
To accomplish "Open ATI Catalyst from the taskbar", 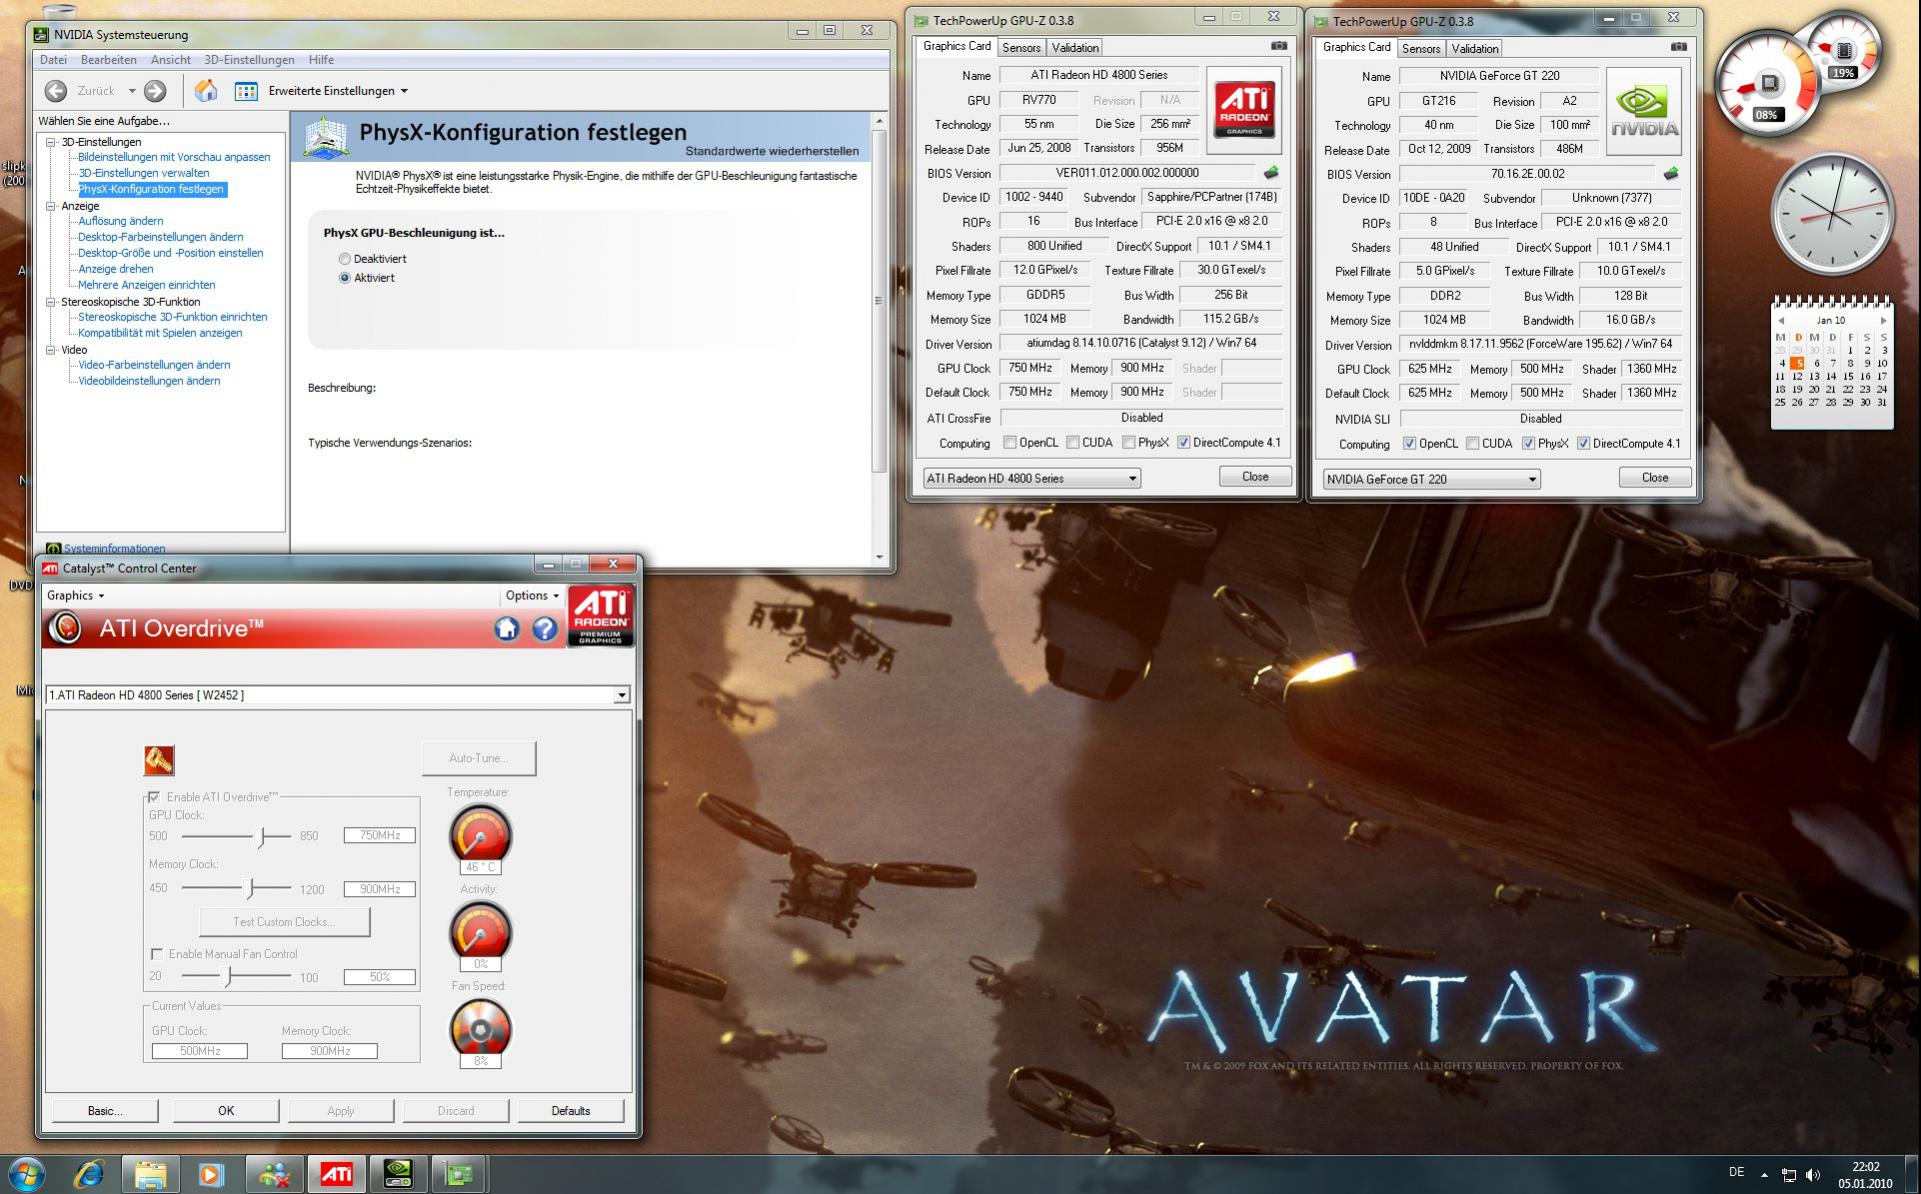I will pos(336,1173).
